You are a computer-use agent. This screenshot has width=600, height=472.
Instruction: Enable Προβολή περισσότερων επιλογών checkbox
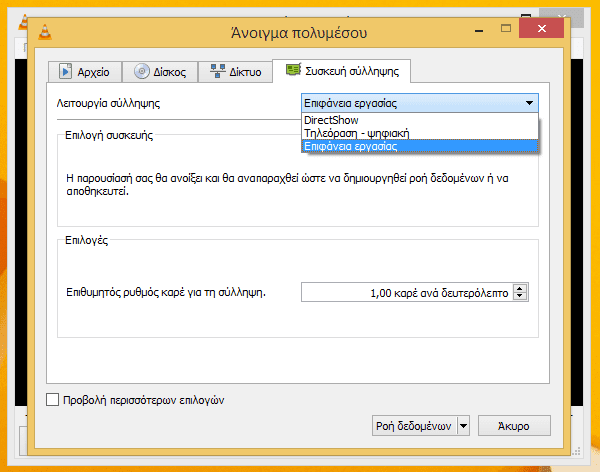[52, 400]
